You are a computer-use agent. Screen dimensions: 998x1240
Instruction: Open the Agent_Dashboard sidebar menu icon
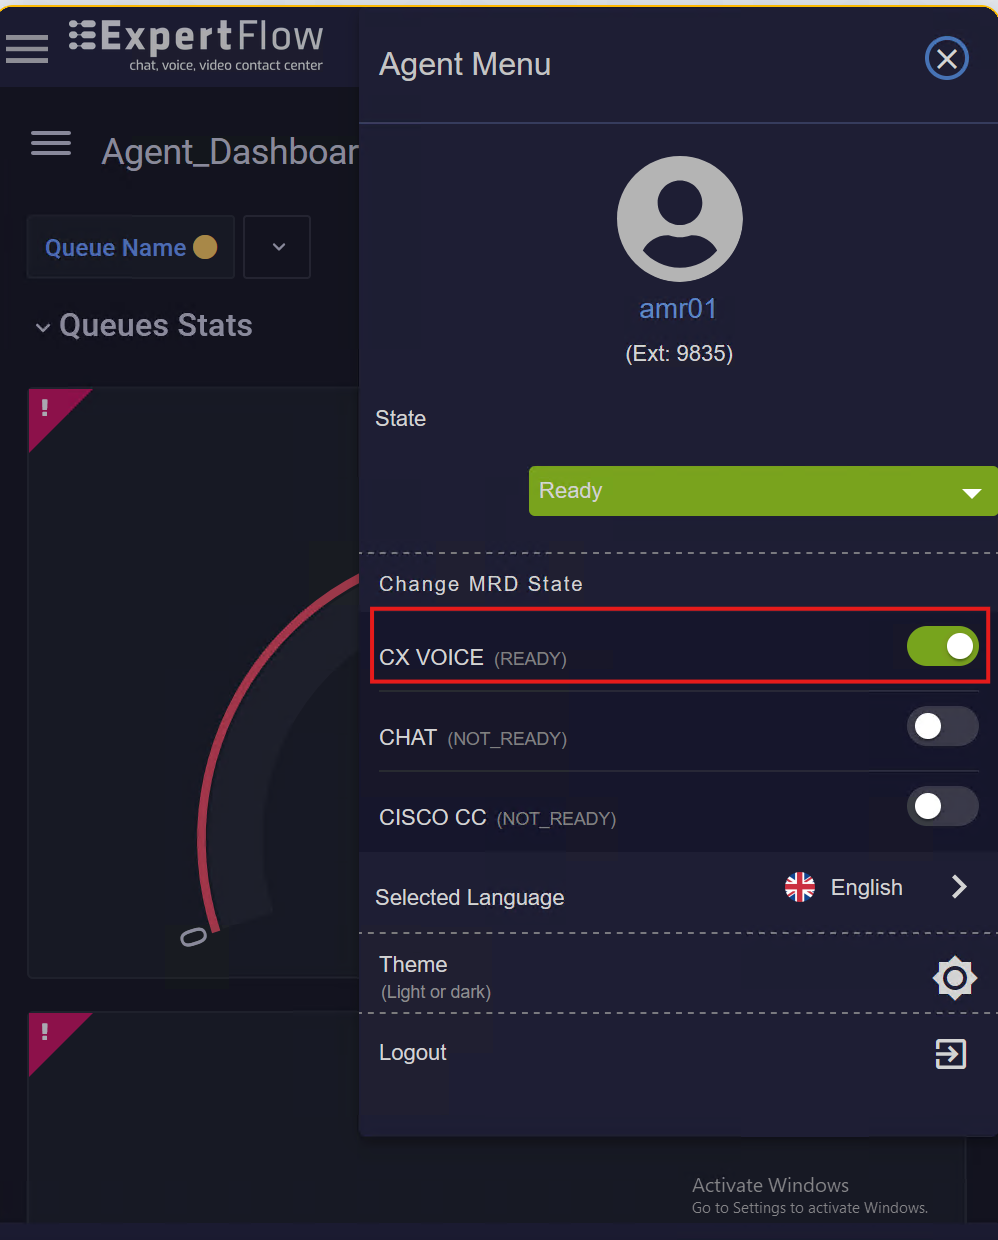[51, 144]
